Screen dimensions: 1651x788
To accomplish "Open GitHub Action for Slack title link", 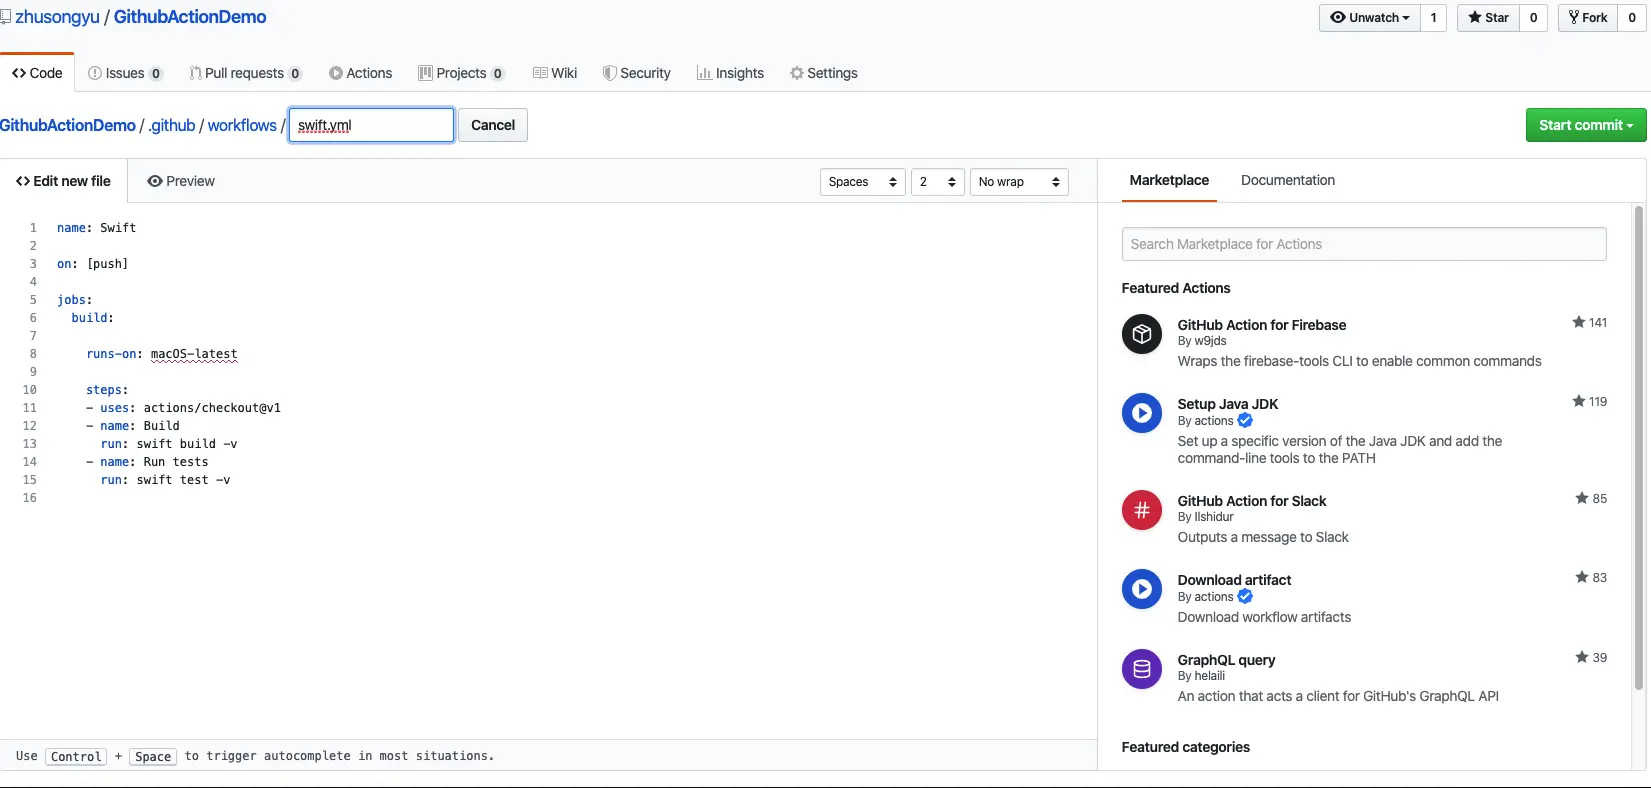I will (x=1252, y=501).
